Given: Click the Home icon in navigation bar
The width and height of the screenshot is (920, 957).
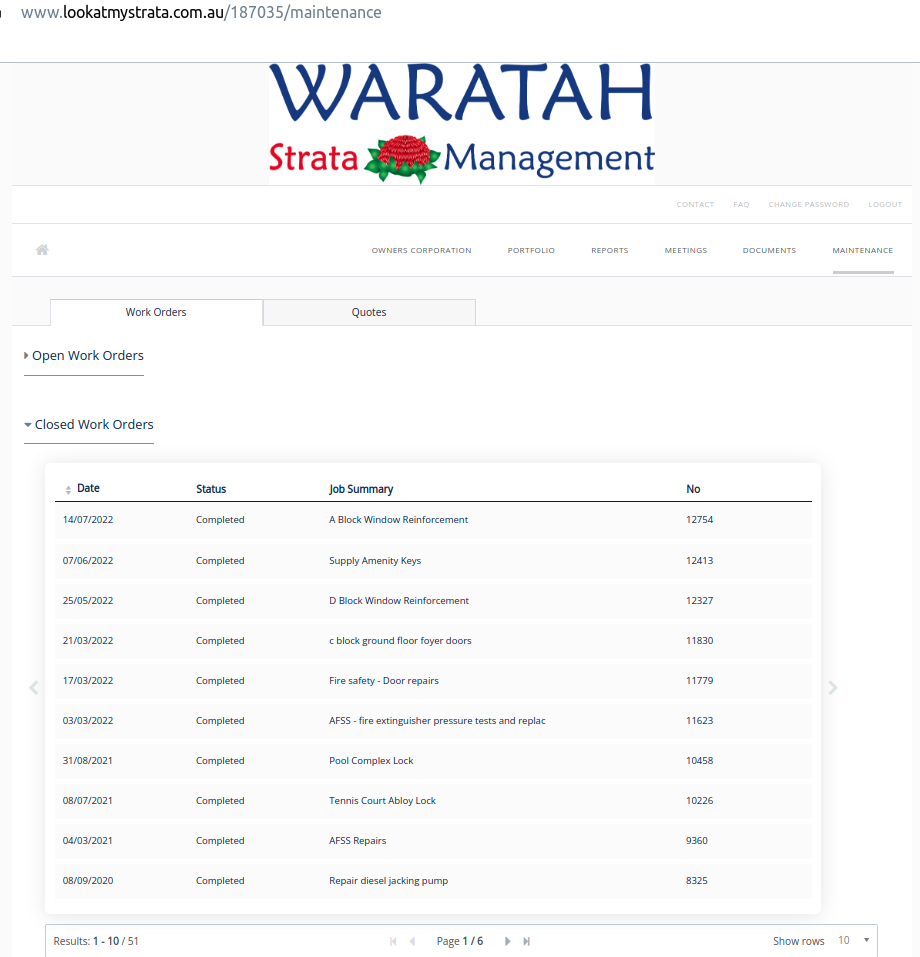Looking at the screenshot, I should [x=42, y=250].
